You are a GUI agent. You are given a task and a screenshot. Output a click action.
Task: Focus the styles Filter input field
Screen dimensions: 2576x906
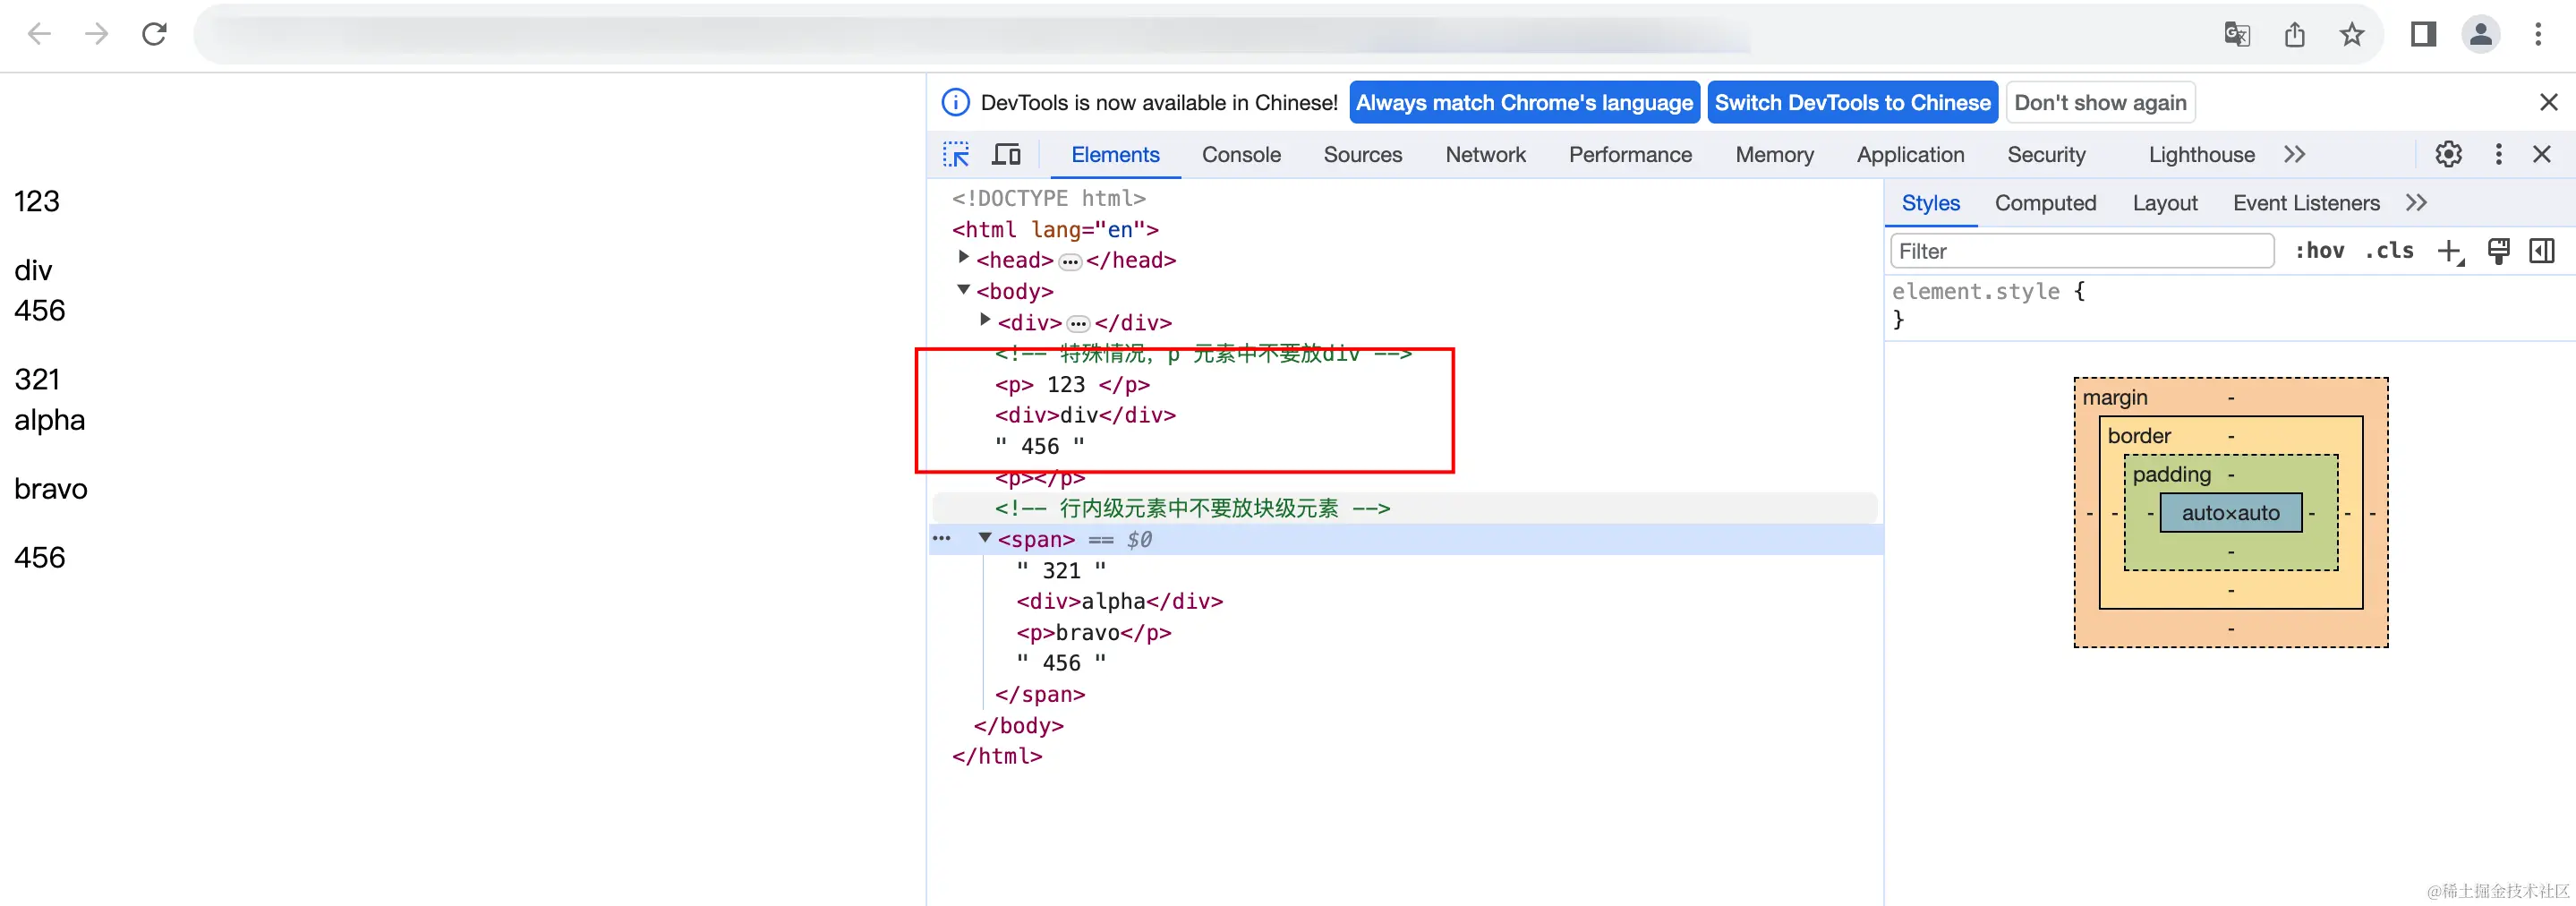point(2082,251)
